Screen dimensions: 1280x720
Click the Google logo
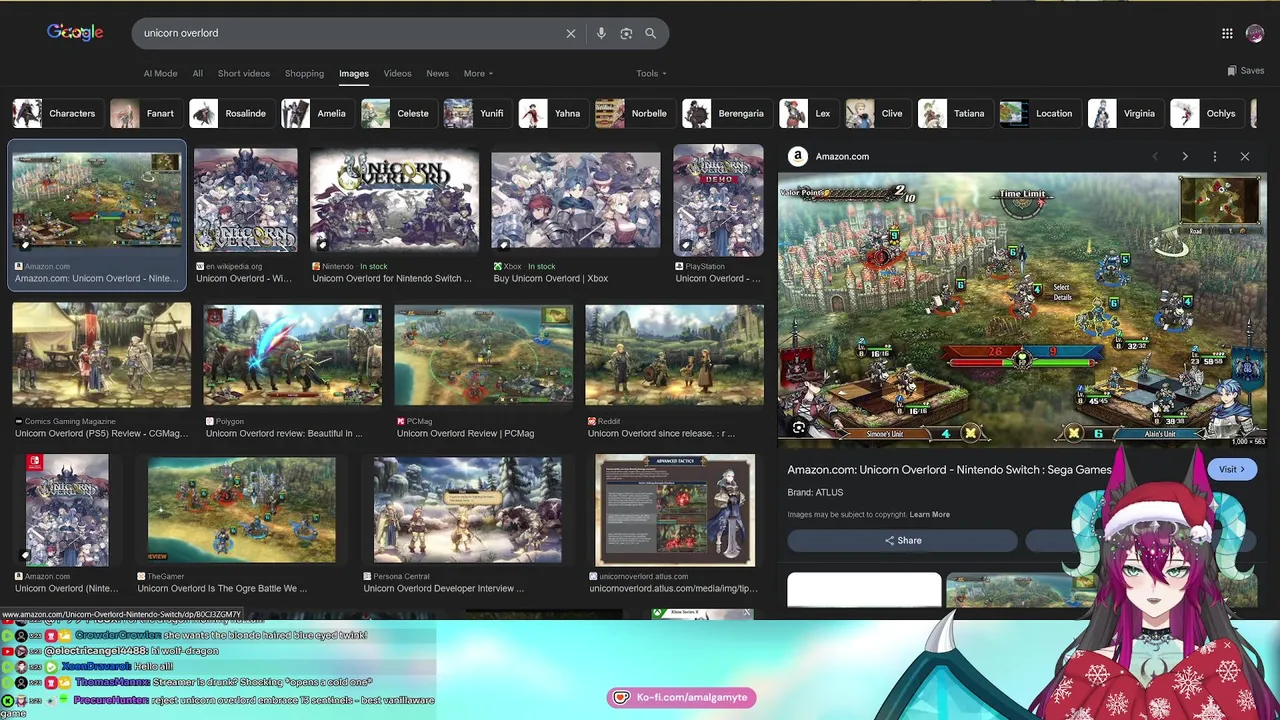tap(75, 33)
